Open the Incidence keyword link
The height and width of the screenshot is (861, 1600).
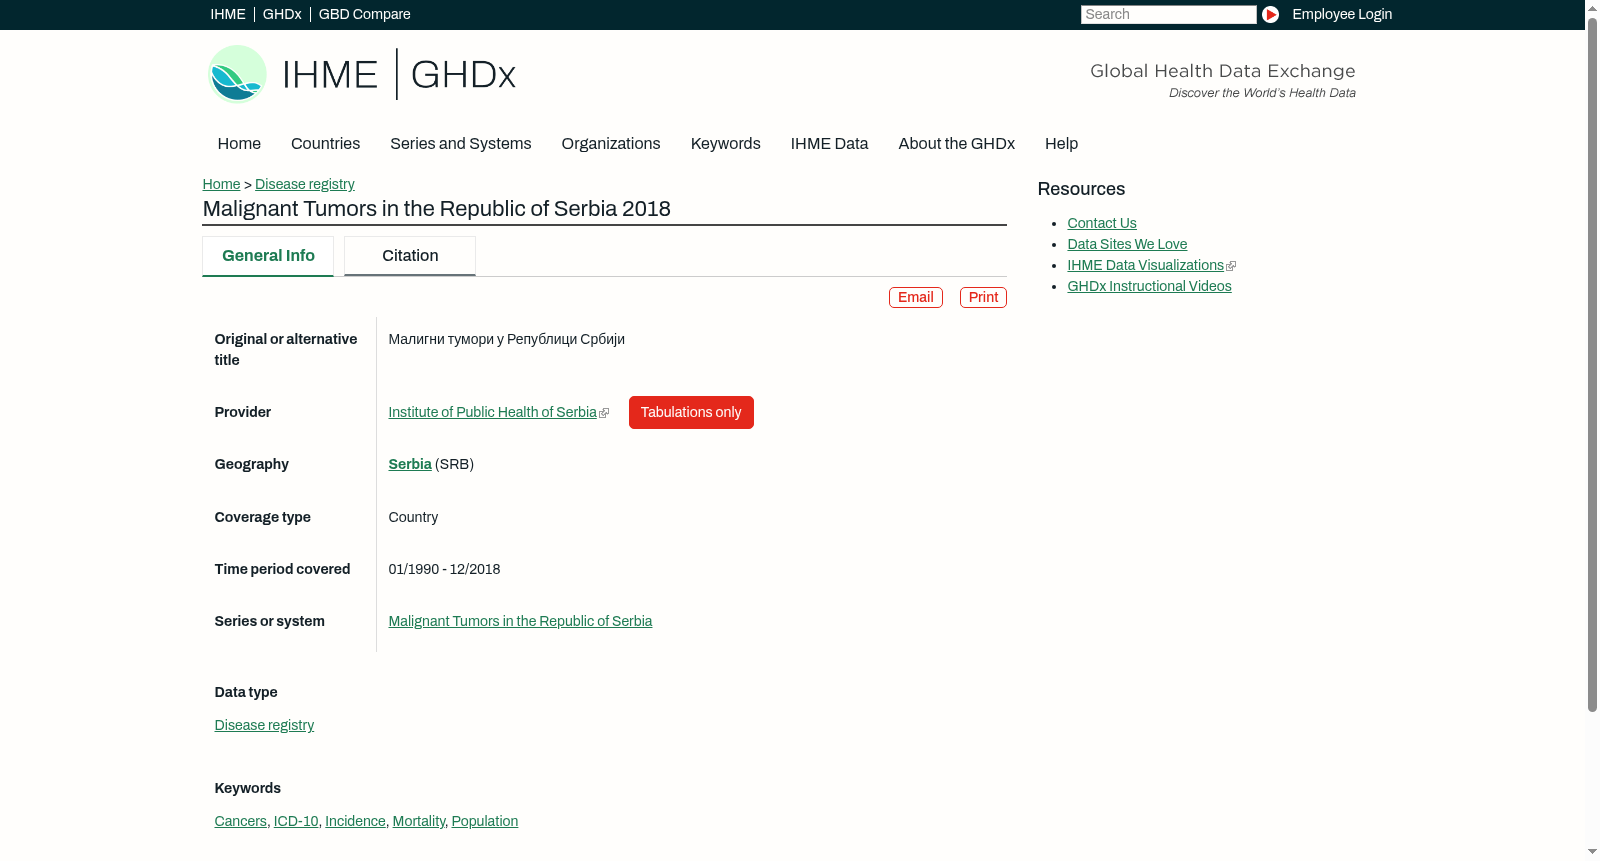[355, 821]
